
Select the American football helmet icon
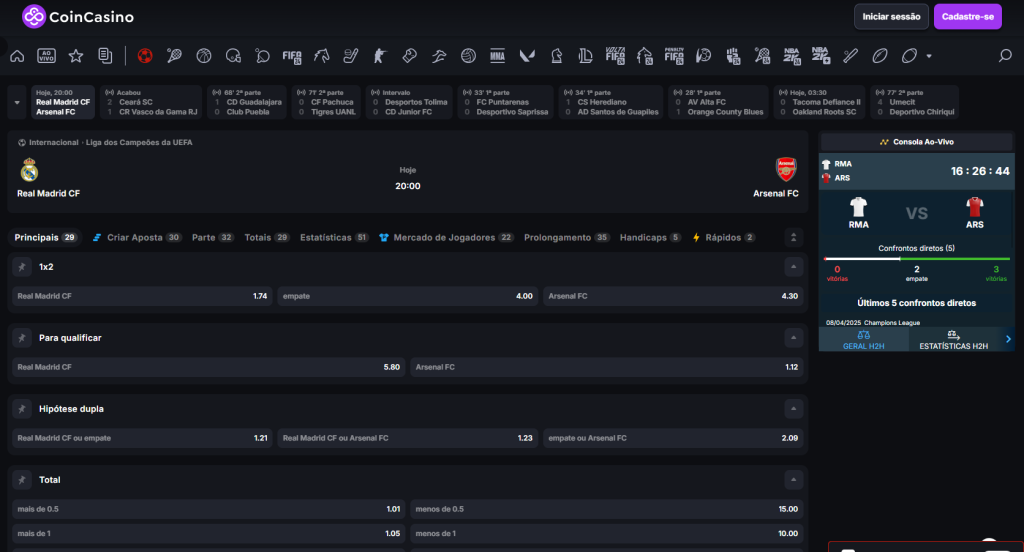(233, 56)
